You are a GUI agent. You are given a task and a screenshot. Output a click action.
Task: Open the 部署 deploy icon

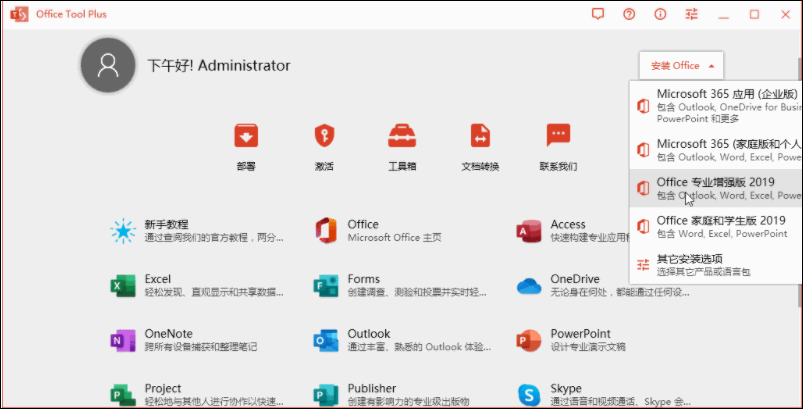click(246, 136)
